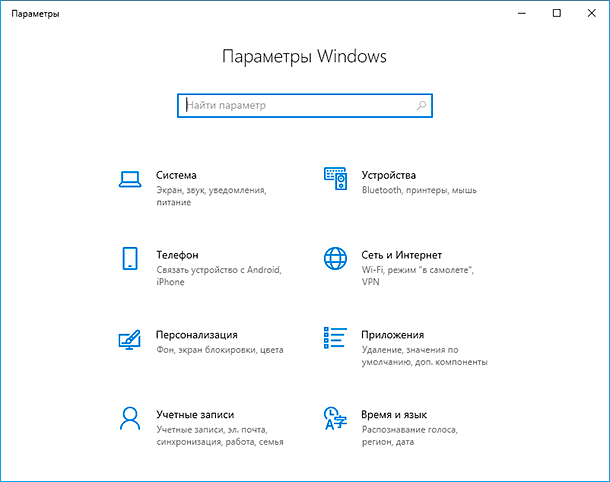This screenshot has width=610, height=482.
Task: Click the Телефон phone icon
Action: 130,258
